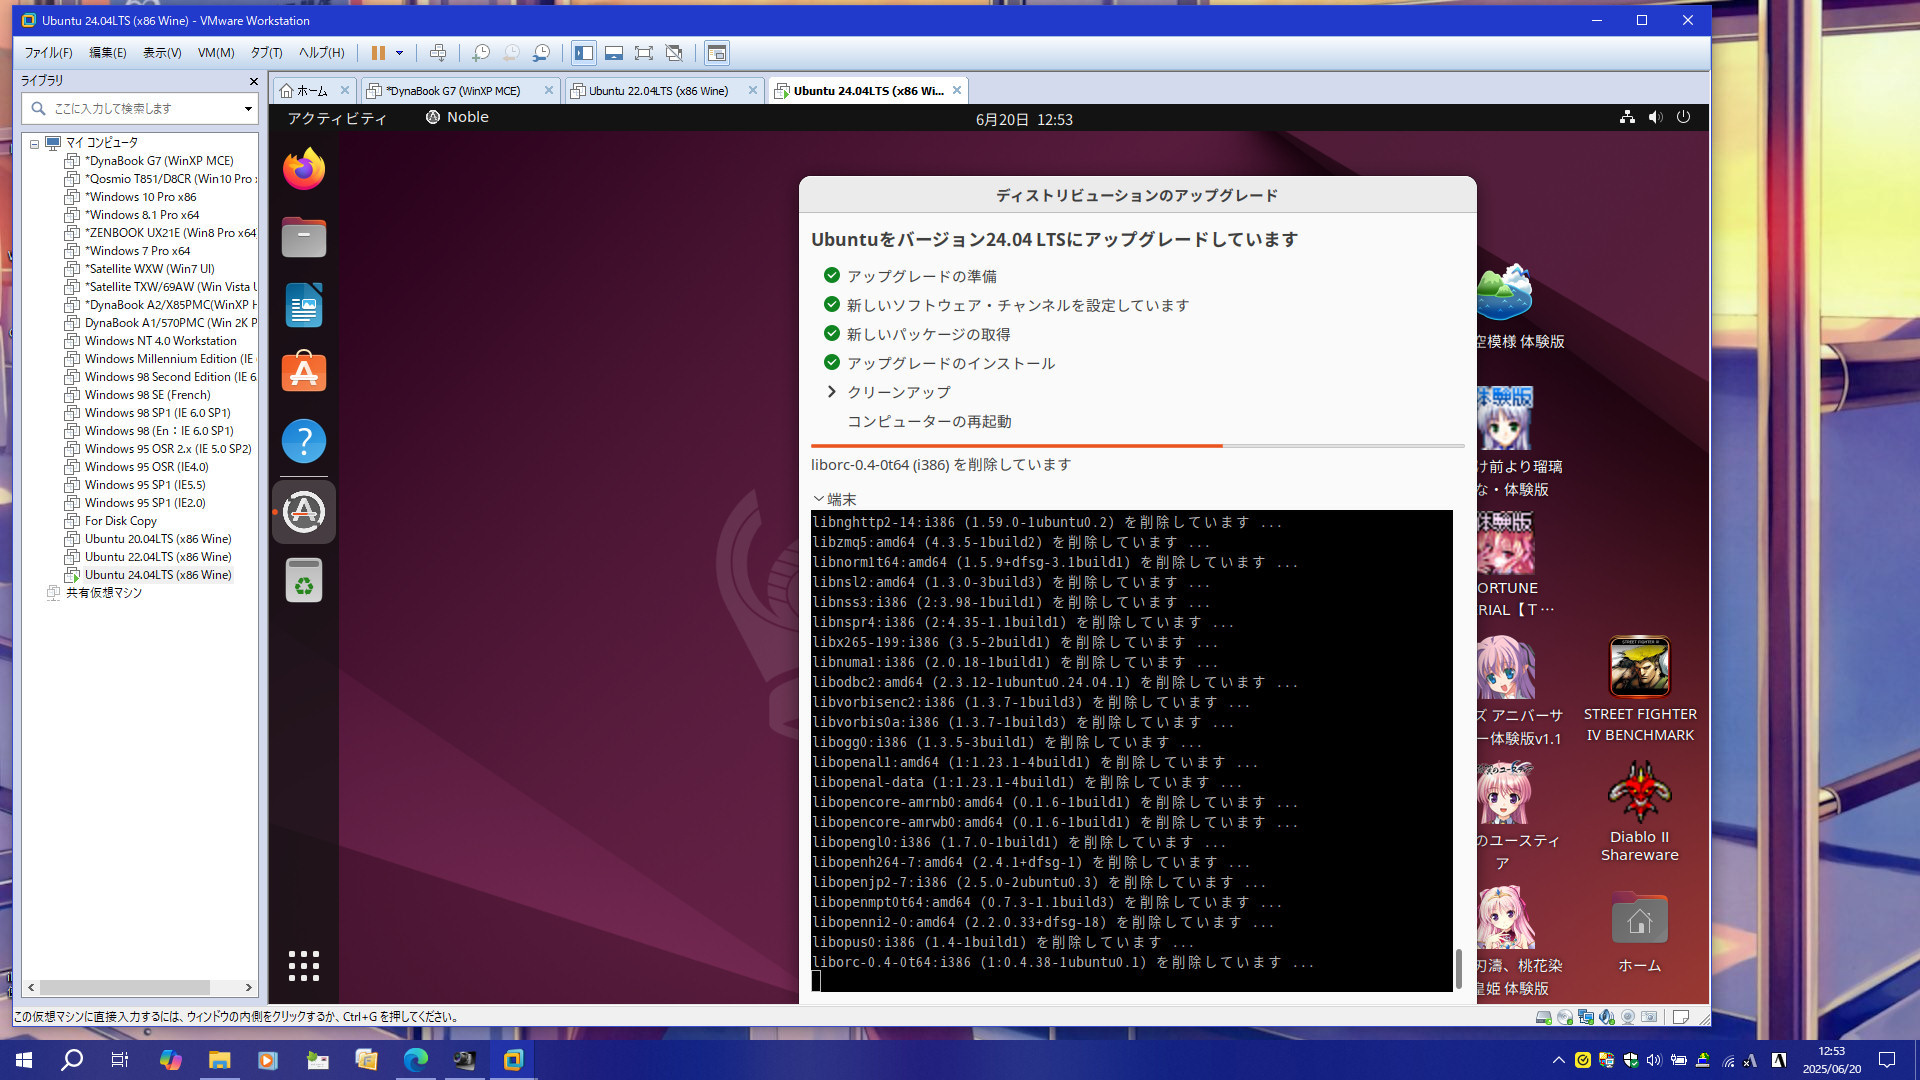Screen dimensions: 1920x1080
Task: Collapse the マイ コンピュータ tree node
Action: (34, 143)
